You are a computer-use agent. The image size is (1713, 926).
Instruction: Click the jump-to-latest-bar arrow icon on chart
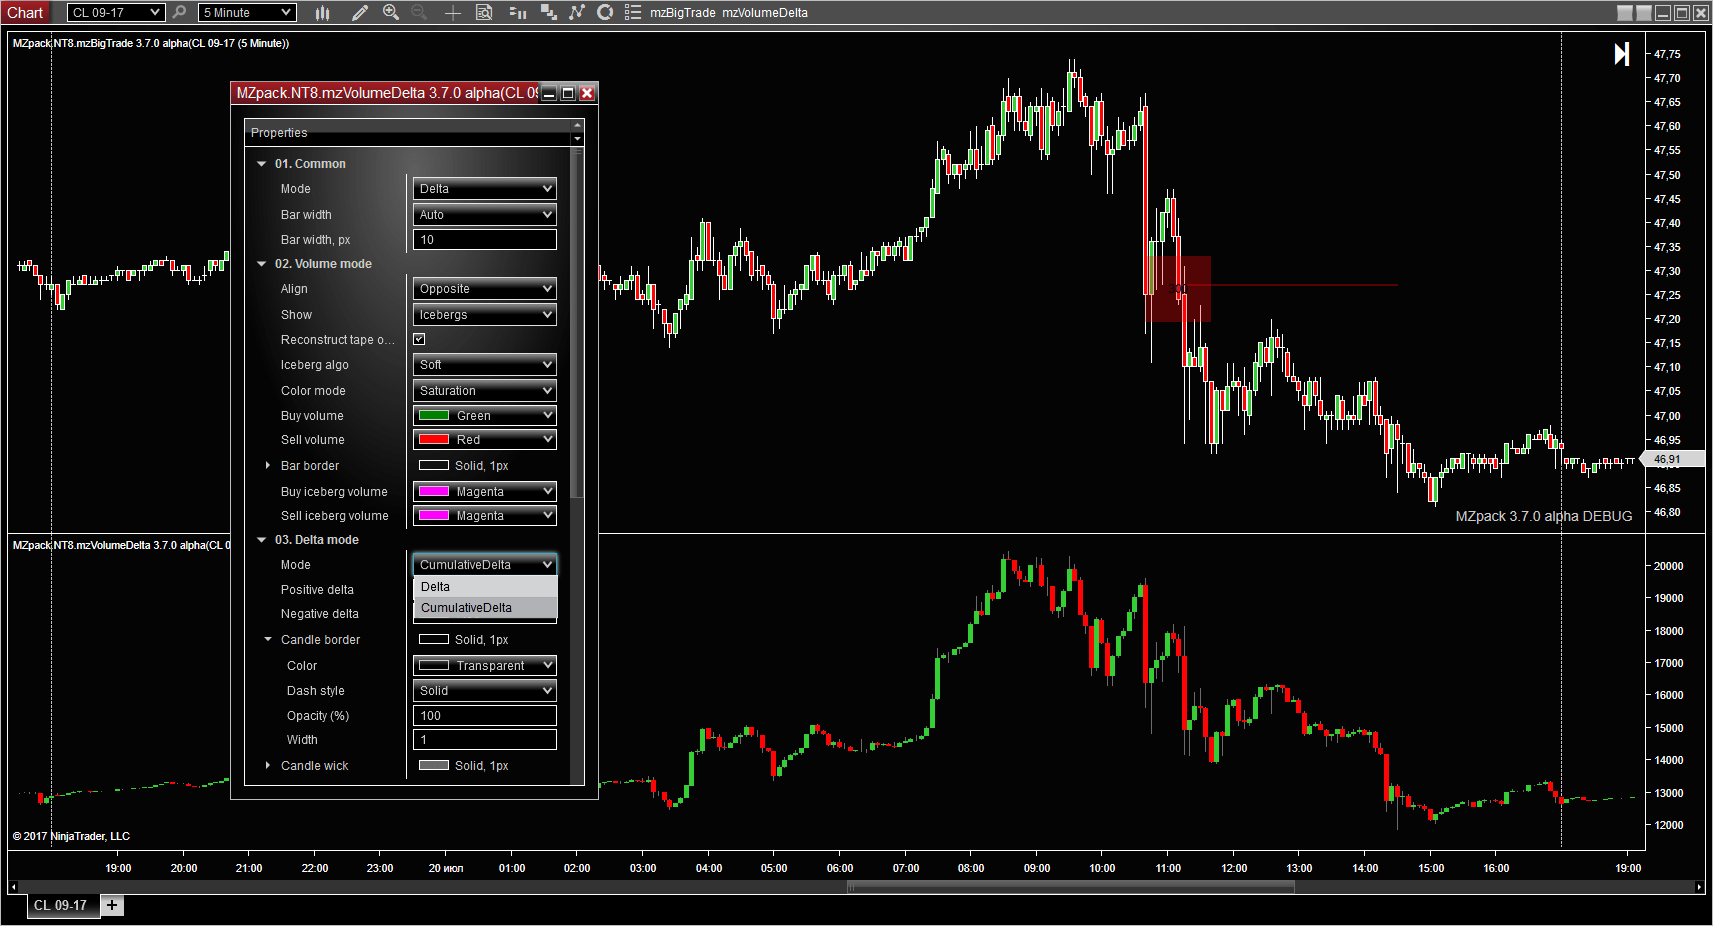(x=1622, y=54)
